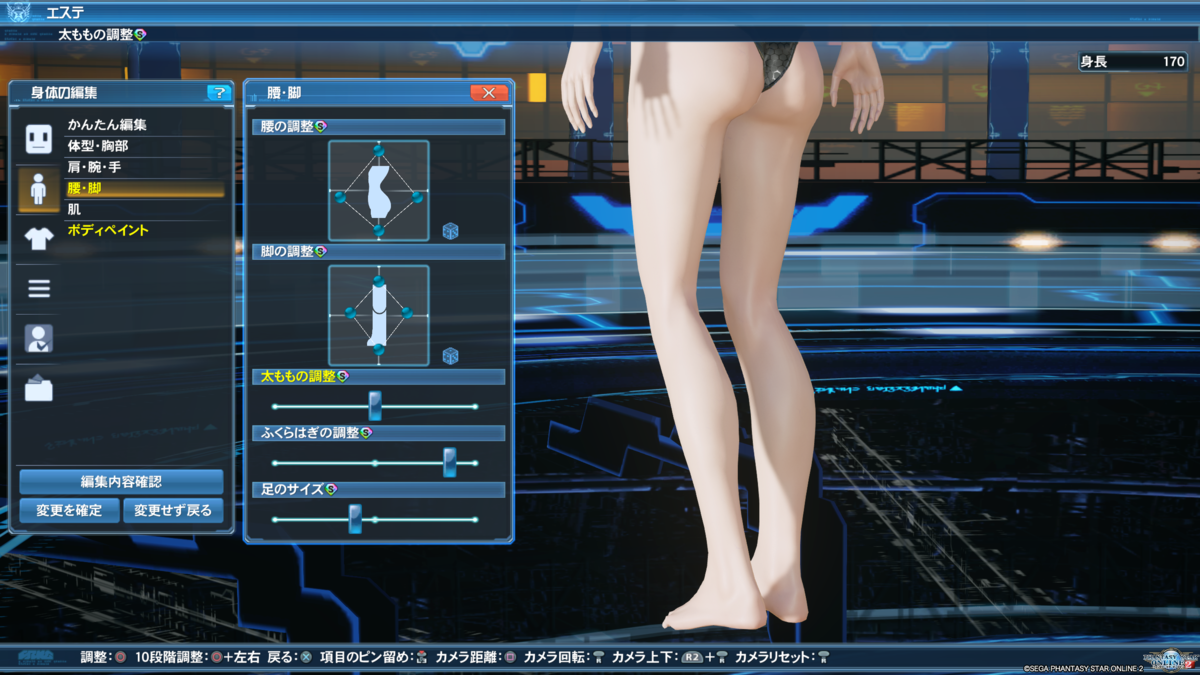
Task: Open the three-line list icon category
Action: 39,289
